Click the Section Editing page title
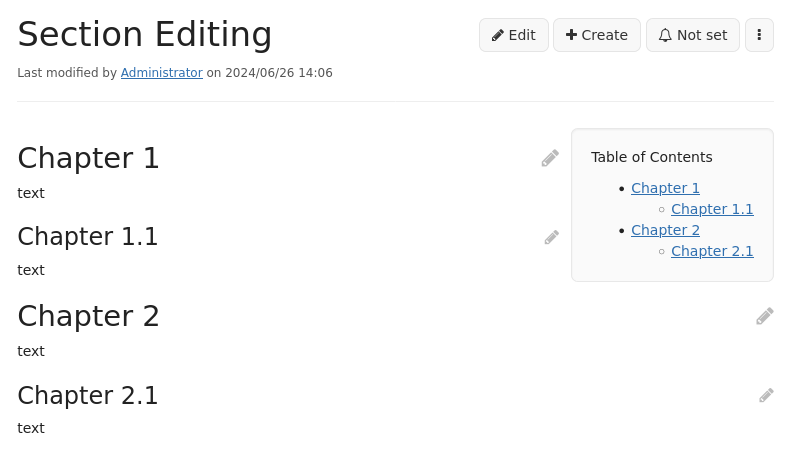The height and width of the screenshot is (450, 789). (x=145, y=35)
